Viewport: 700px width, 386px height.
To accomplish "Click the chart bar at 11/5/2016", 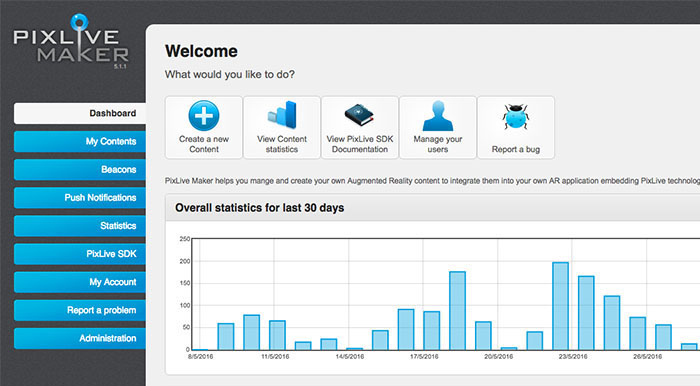I will point(277,335).
